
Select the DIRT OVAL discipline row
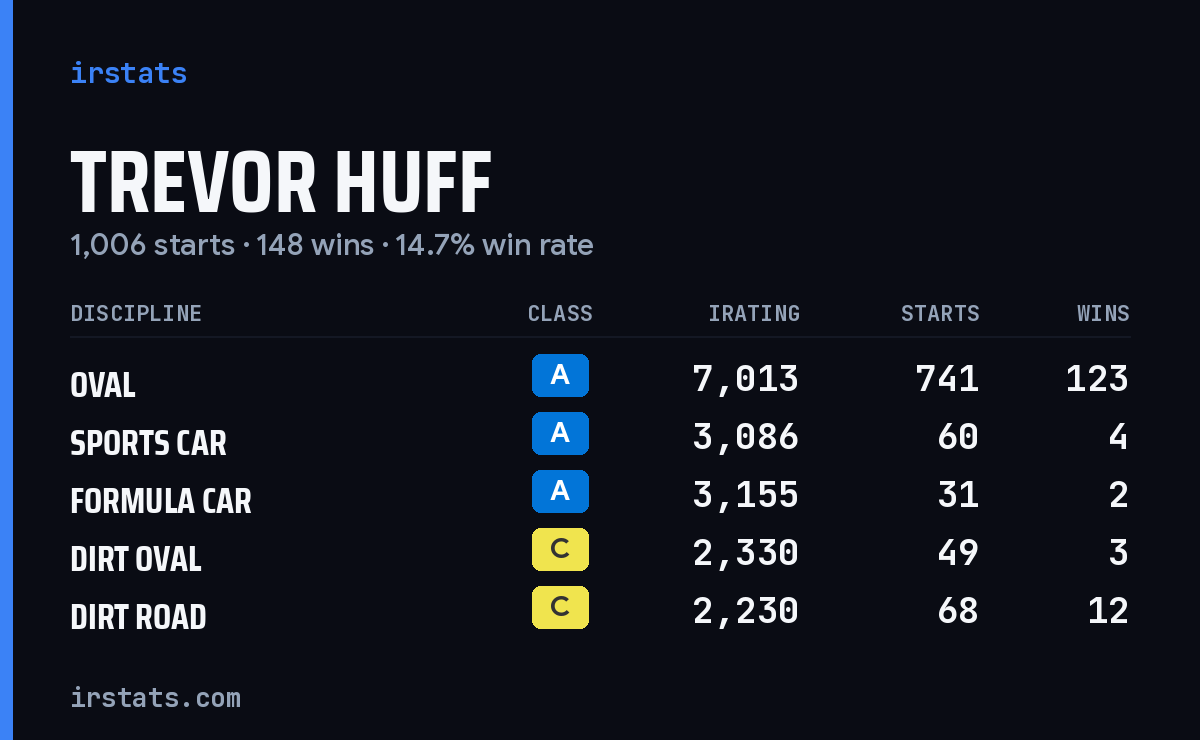pos(600,553)
